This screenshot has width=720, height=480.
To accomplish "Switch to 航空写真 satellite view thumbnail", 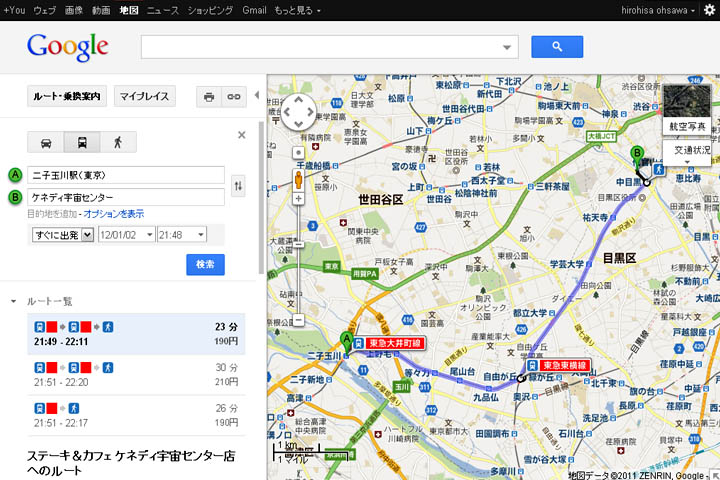I will click(687, 109).
